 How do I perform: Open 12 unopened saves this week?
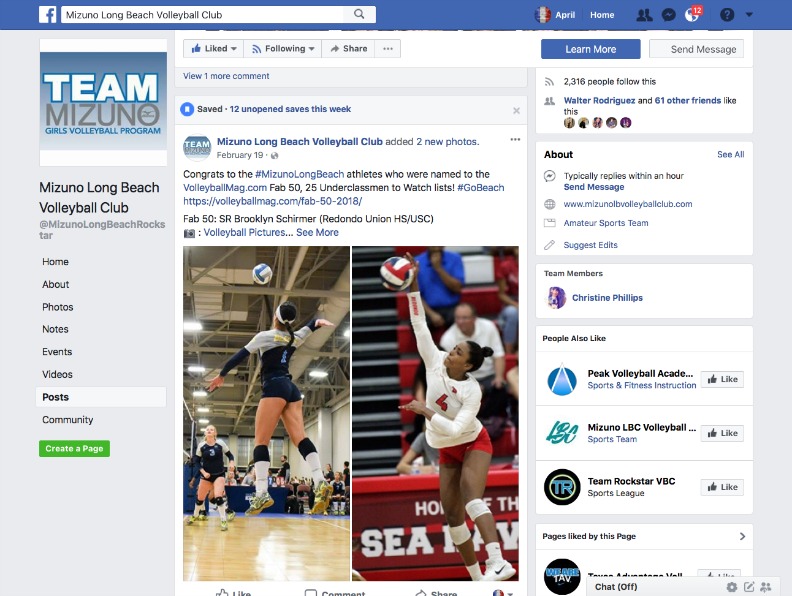click(x=290, y=109)
